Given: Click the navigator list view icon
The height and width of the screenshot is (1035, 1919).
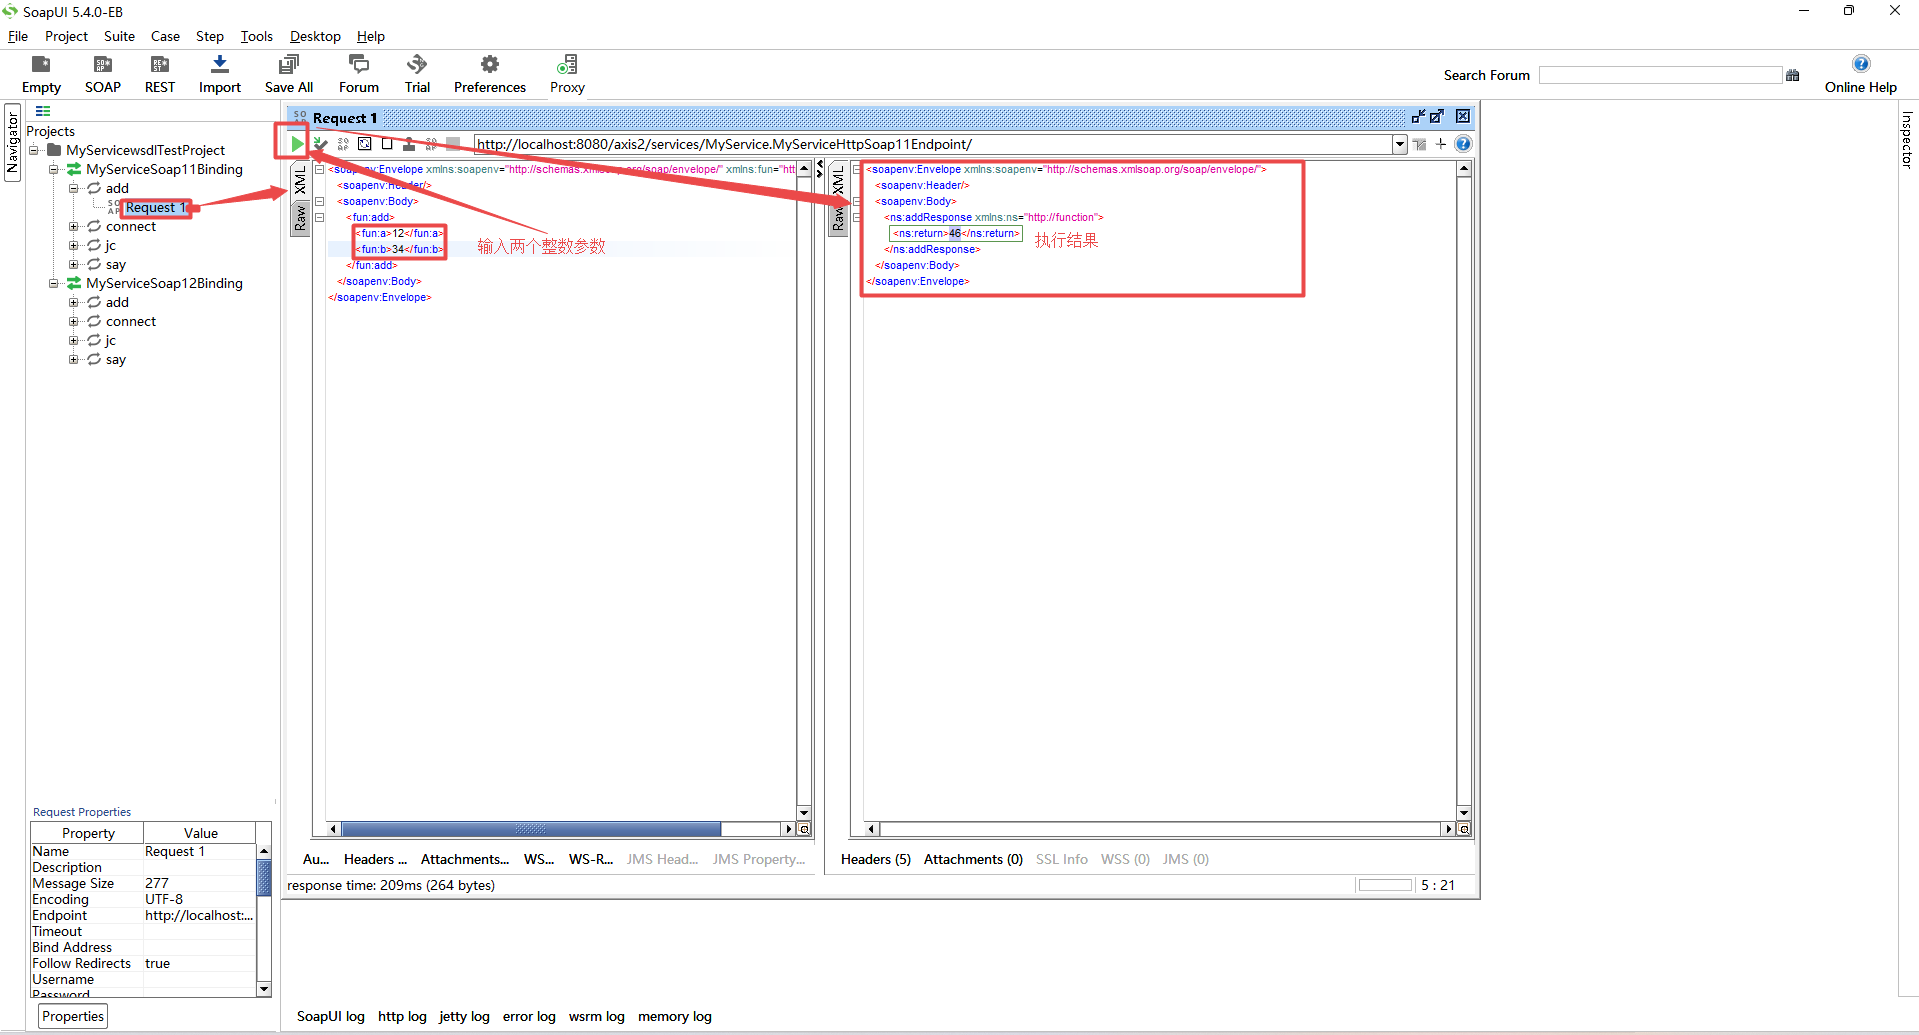Looking at the screenshot, I should click(43, 111).
